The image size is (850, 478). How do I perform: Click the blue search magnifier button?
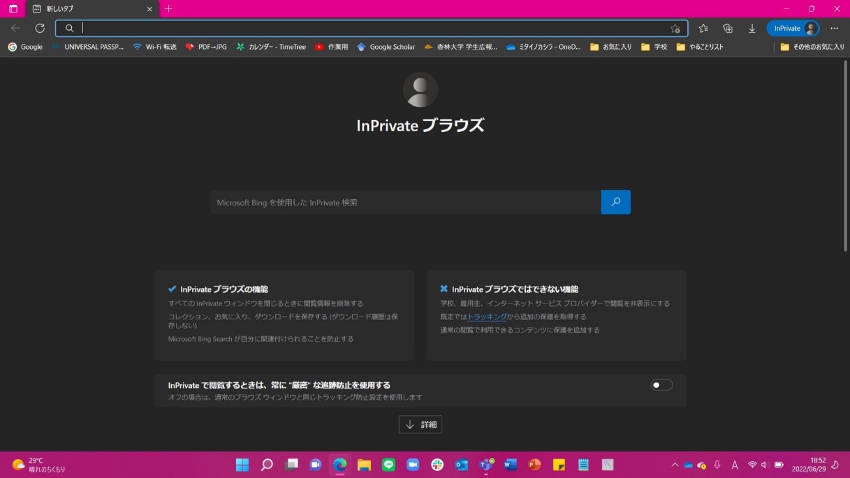(616, 202)
